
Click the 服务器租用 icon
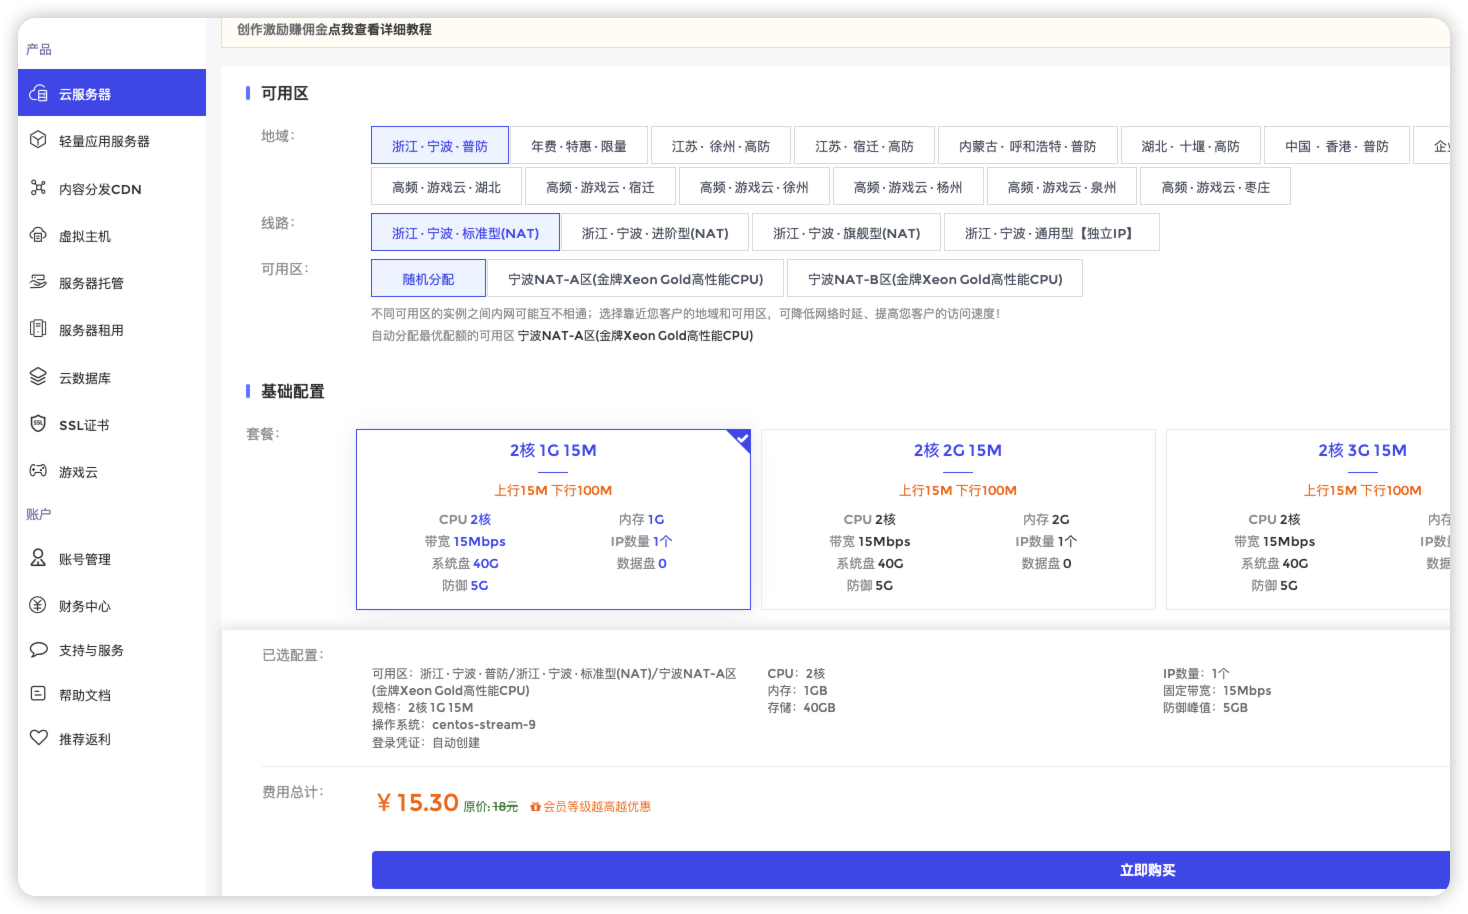(38, 329)
